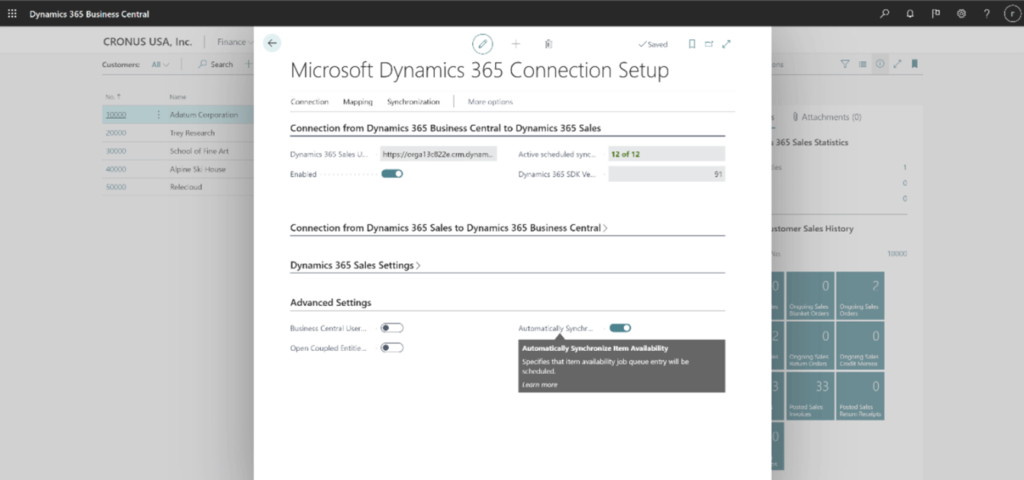Image resolution: width=1024 pixels, height=480 pixels.
Task: Open row options for Adatum Corporation
Action: [158, 114]
